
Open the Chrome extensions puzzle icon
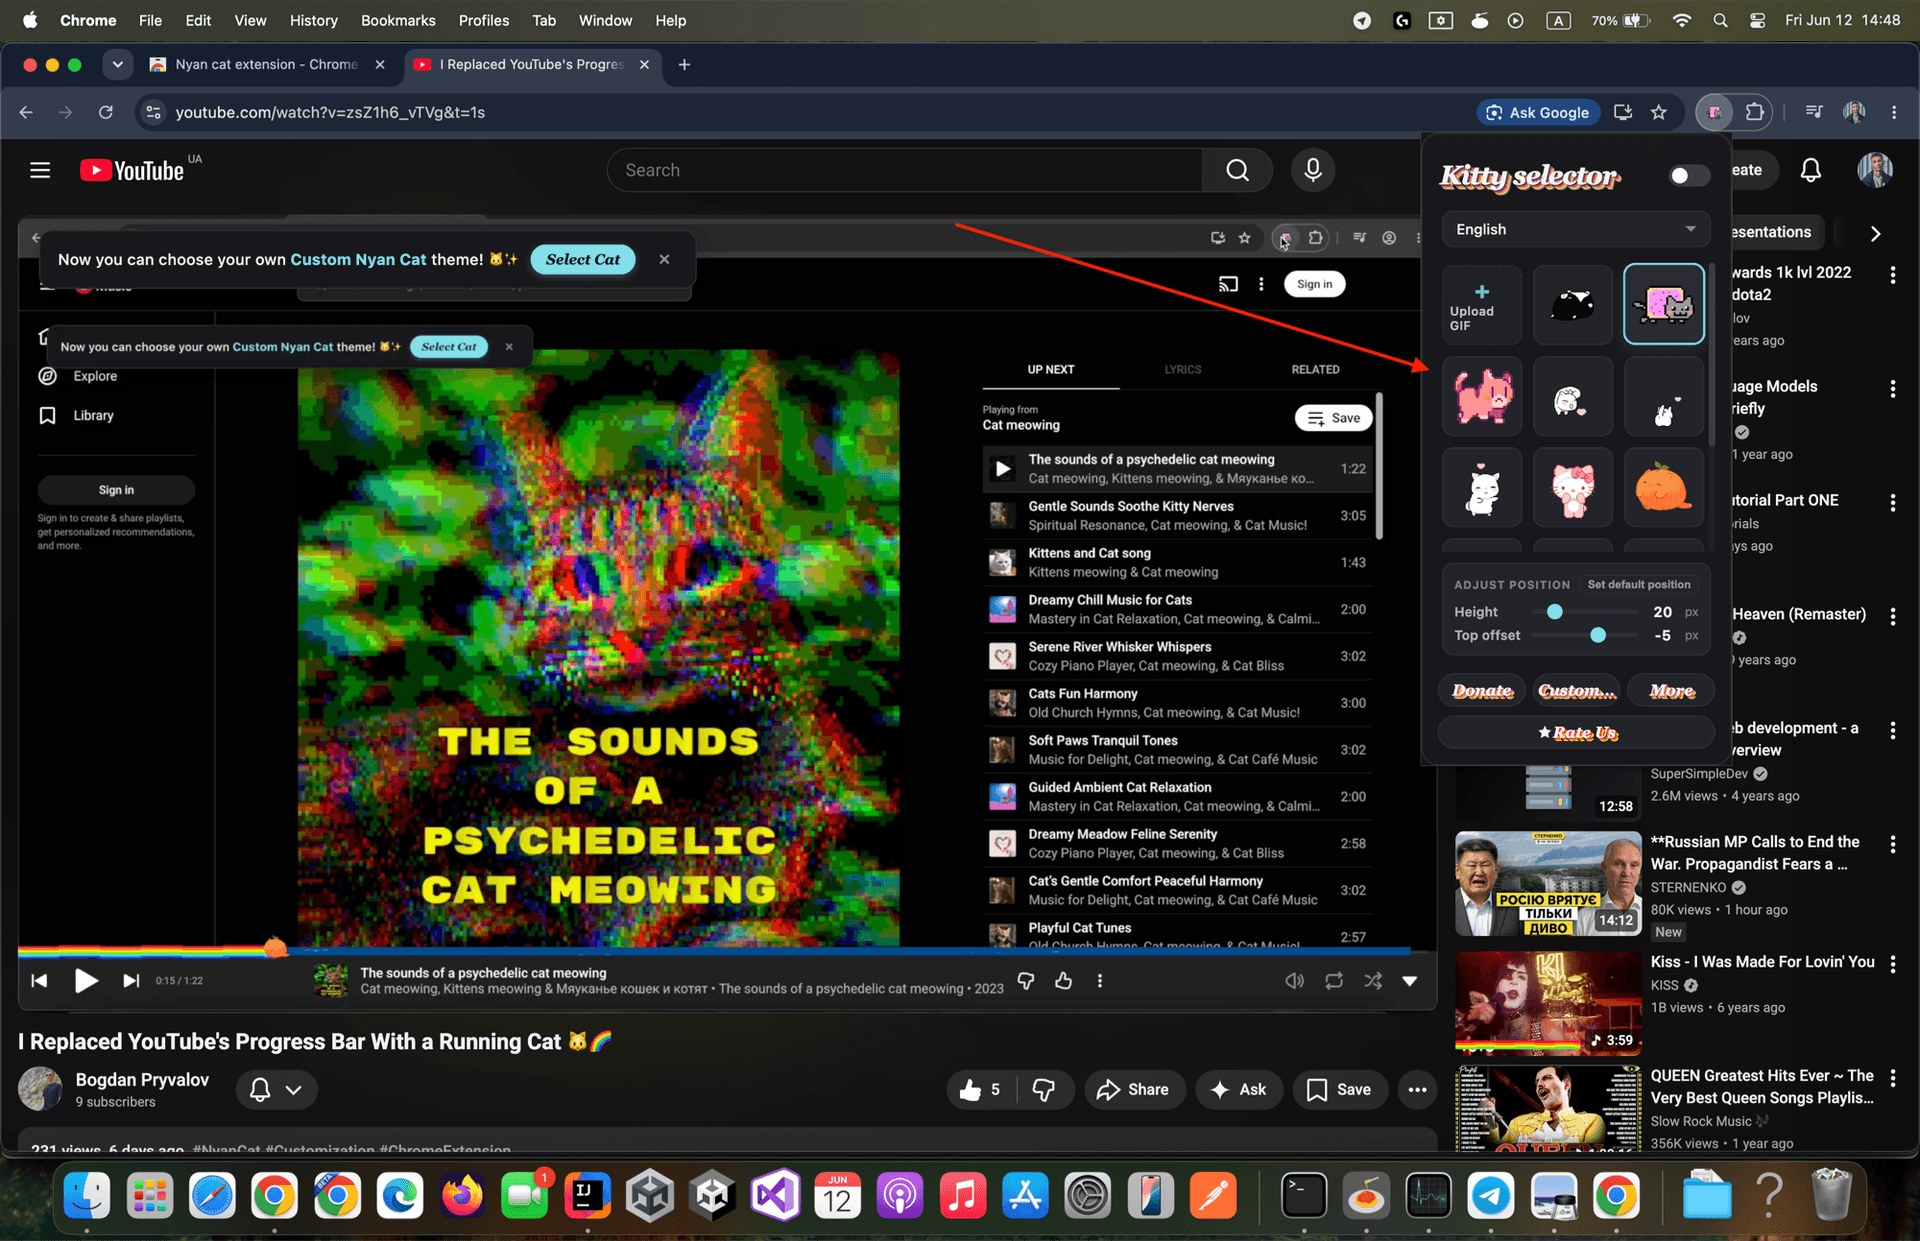pyautogui.click(x=1755, y=112)
